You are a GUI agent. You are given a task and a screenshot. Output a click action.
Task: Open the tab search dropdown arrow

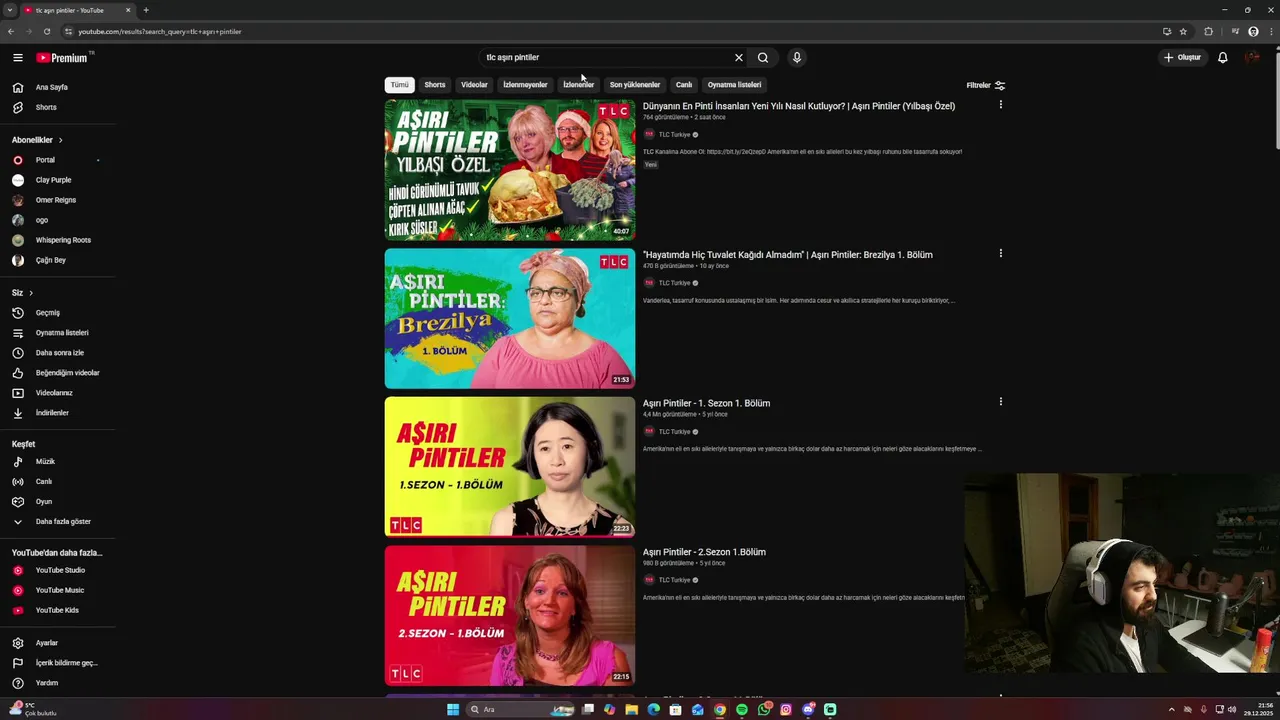click(x=9, y=10)
